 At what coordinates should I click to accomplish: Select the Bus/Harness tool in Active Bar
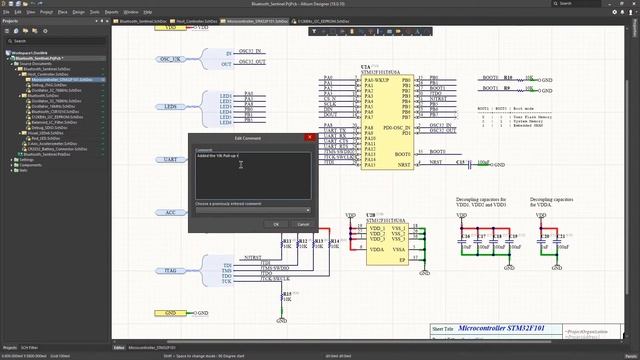pyautogui.click(x=380, y=31)
